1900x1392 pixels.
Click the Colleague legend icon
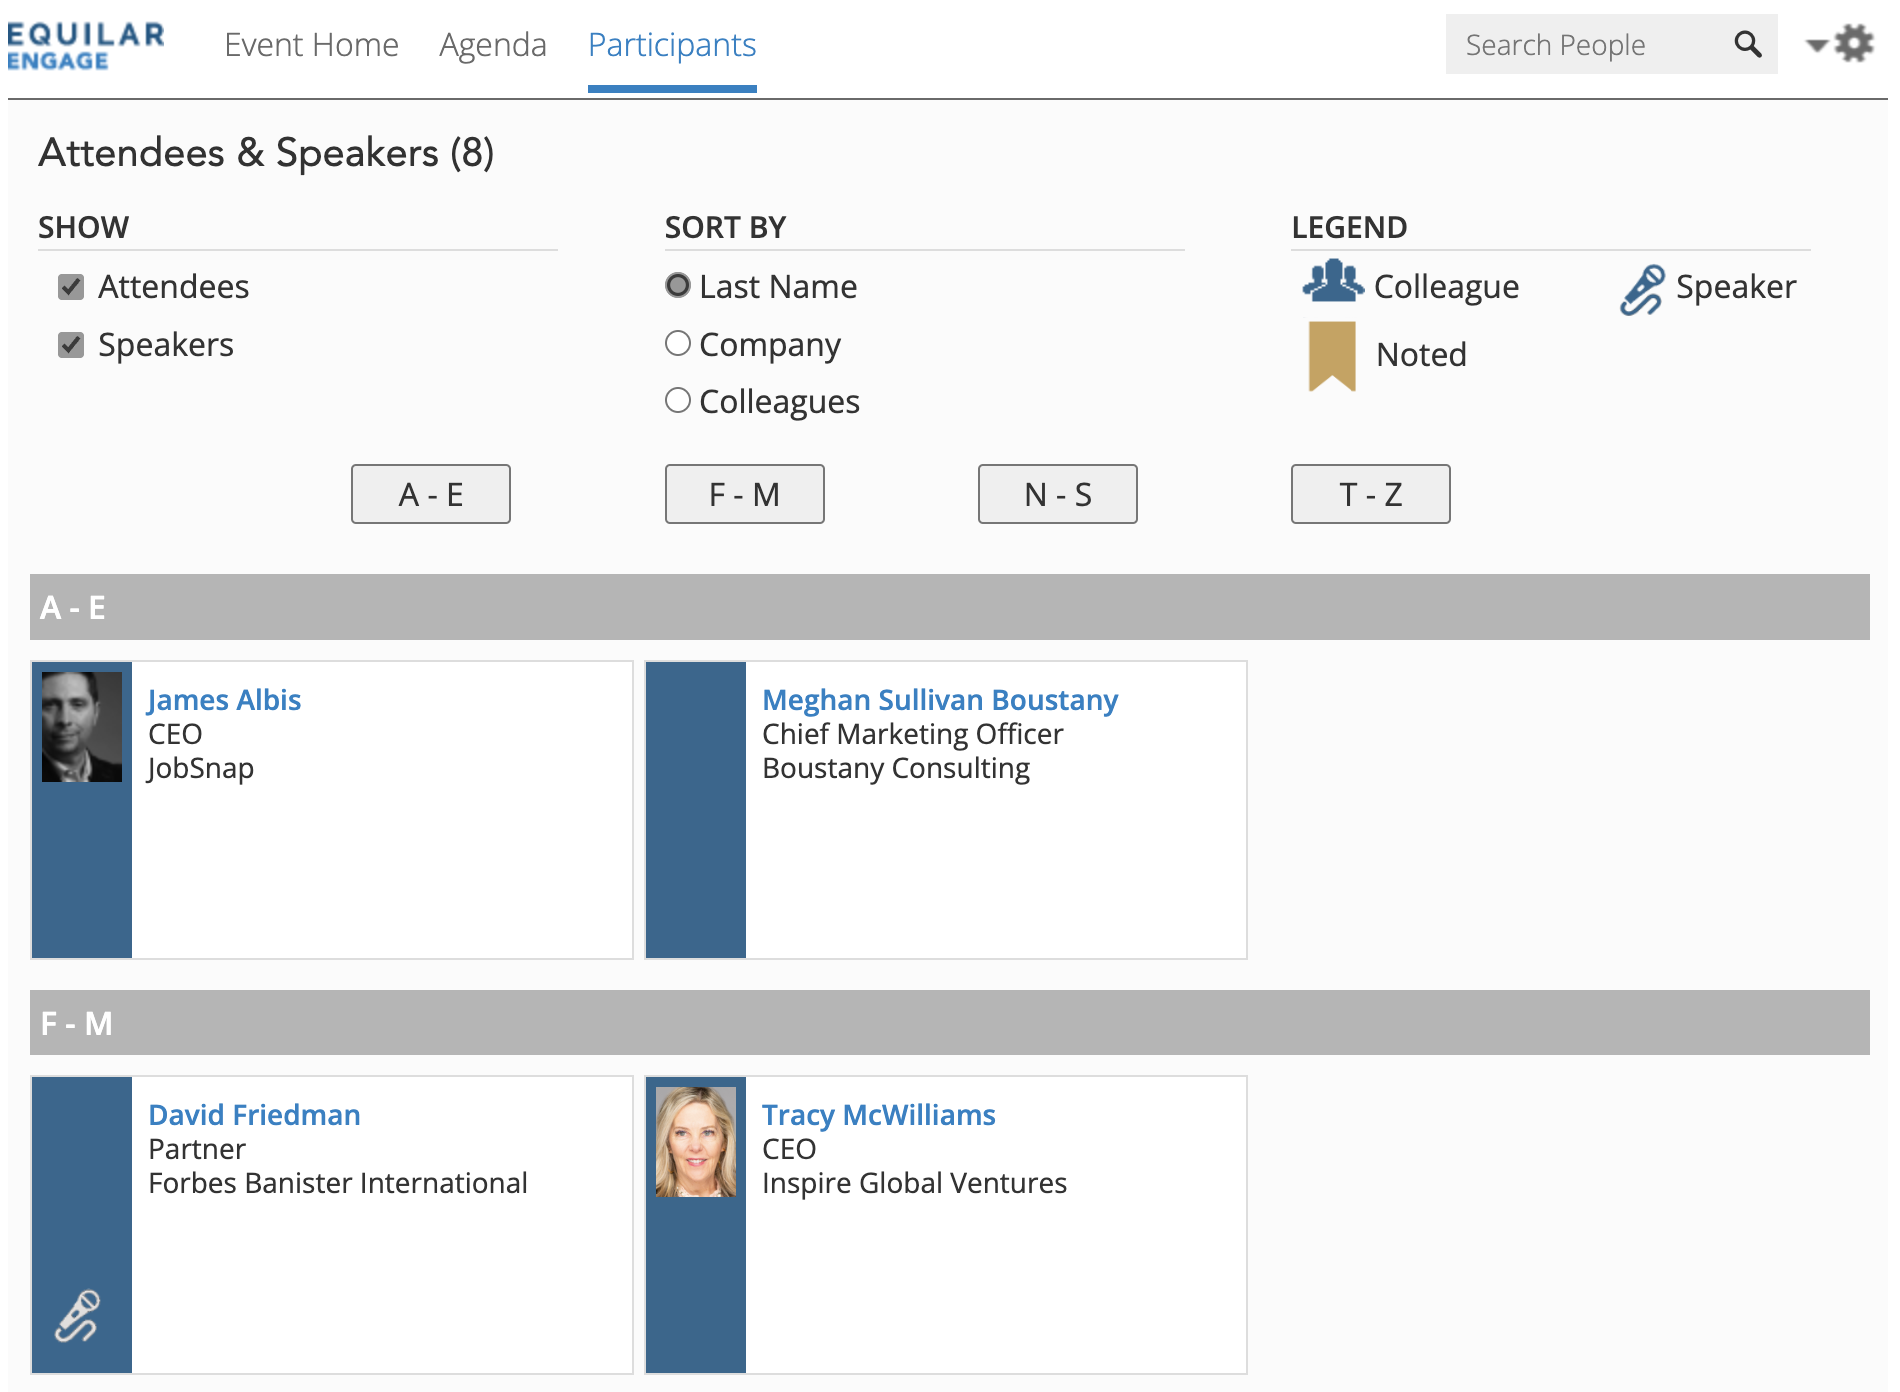(1333, 282)
